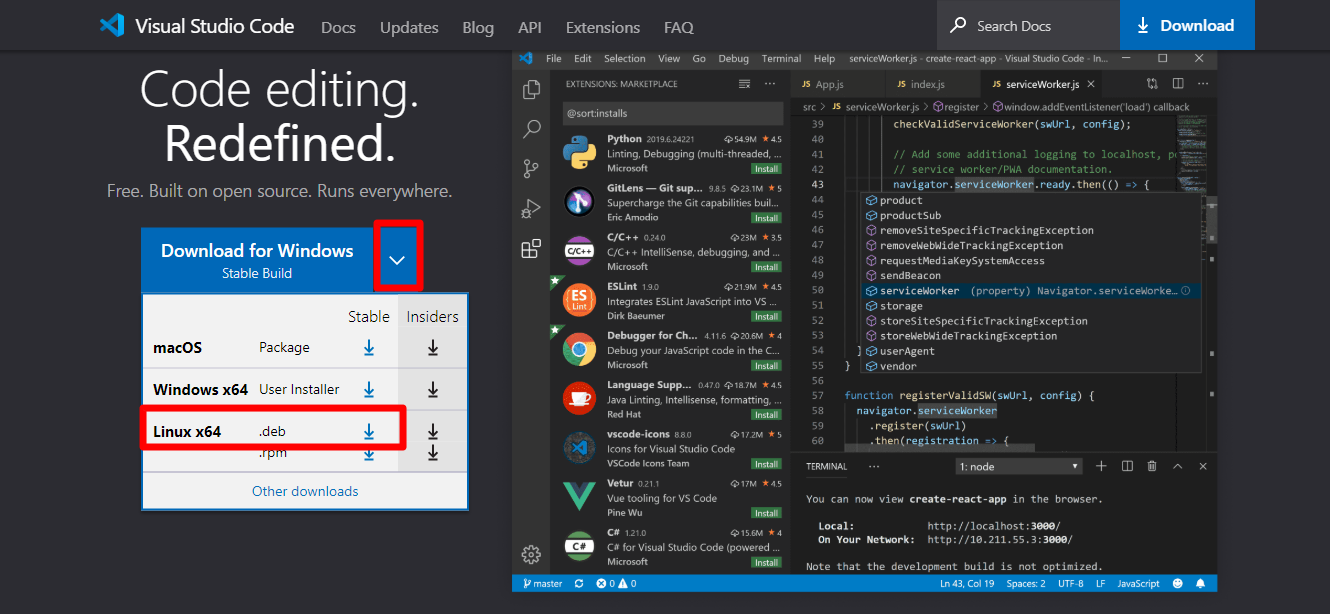This screenshot has height=614, width=1330.
Task: Click the Visual Studio Code logo
Action: 111,26
